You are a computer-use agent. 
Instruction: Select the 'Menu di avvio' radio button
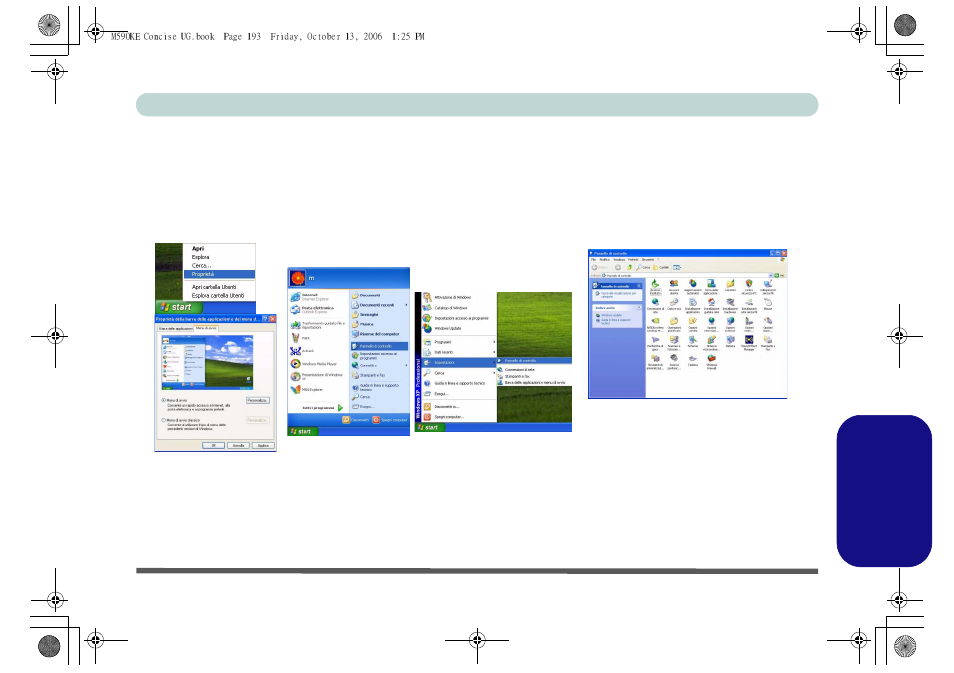tap(164, 399)
